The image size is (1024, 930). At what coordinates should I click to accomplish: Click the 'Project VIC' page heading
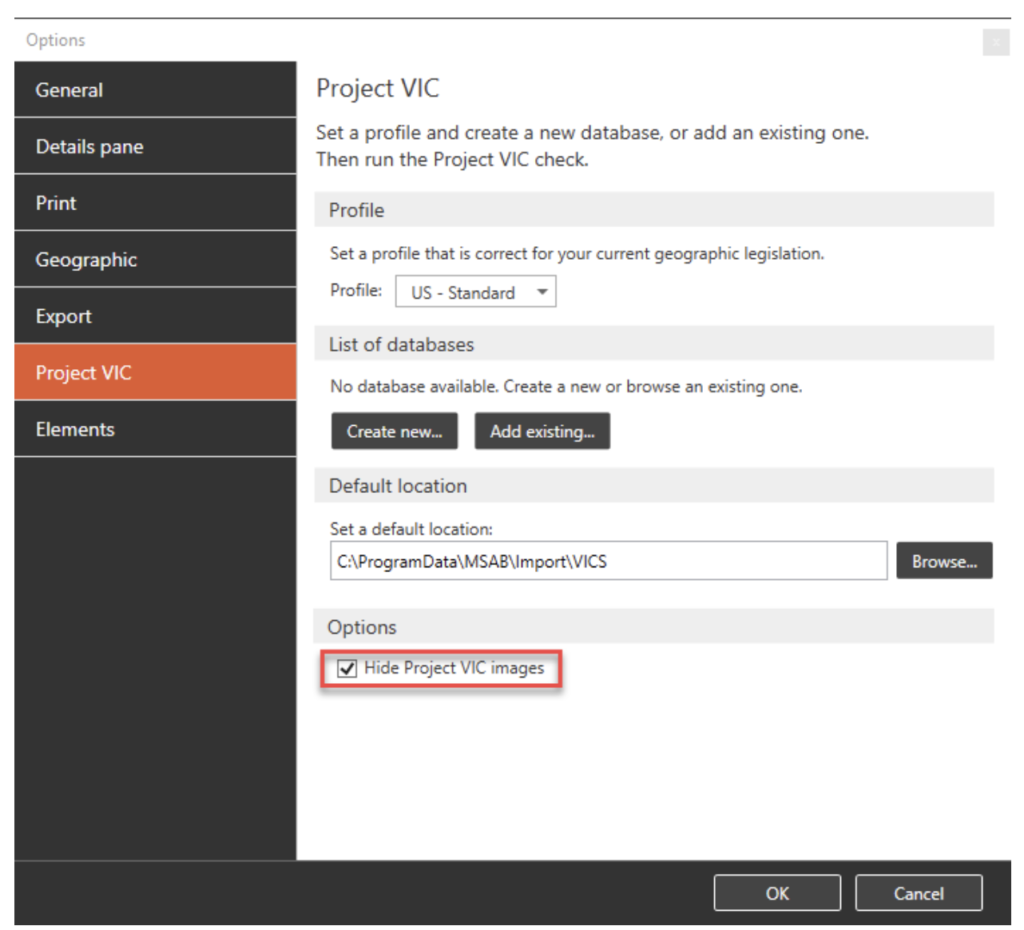377,88
